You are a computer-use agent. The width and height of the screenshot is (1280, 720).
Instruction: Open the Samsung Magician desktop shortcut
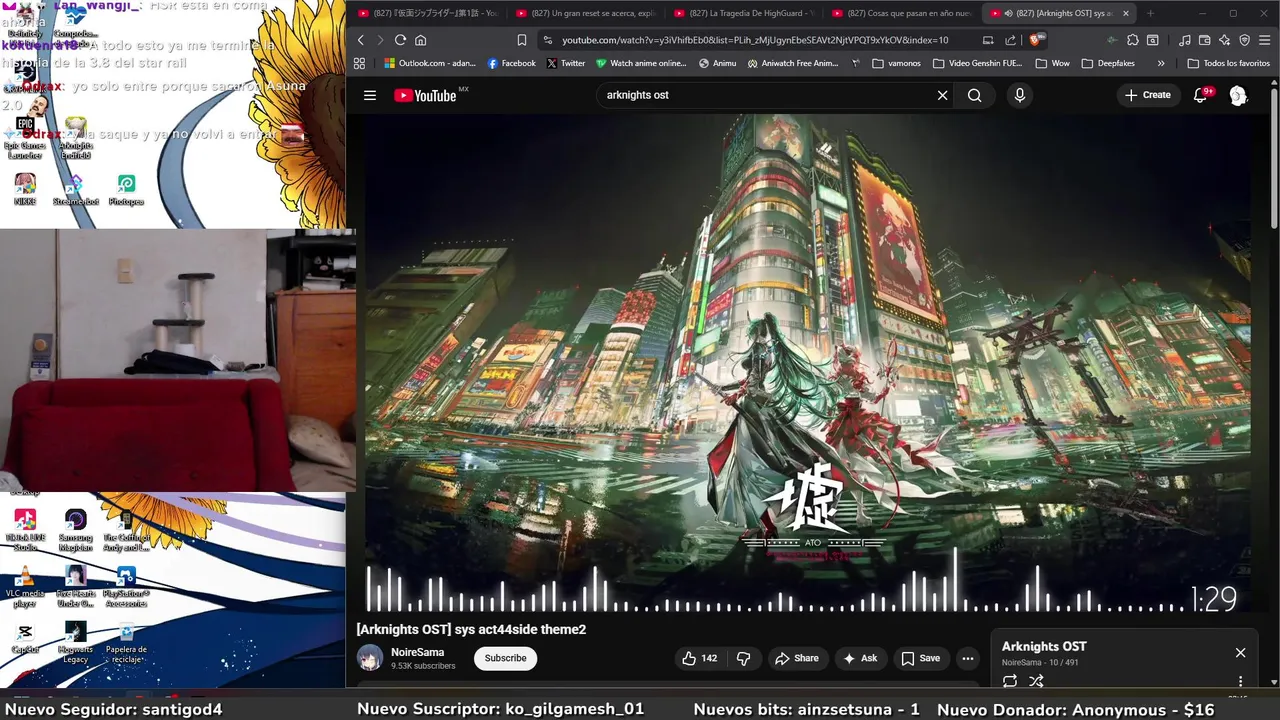pyautogui.click(x=76, y=530)
